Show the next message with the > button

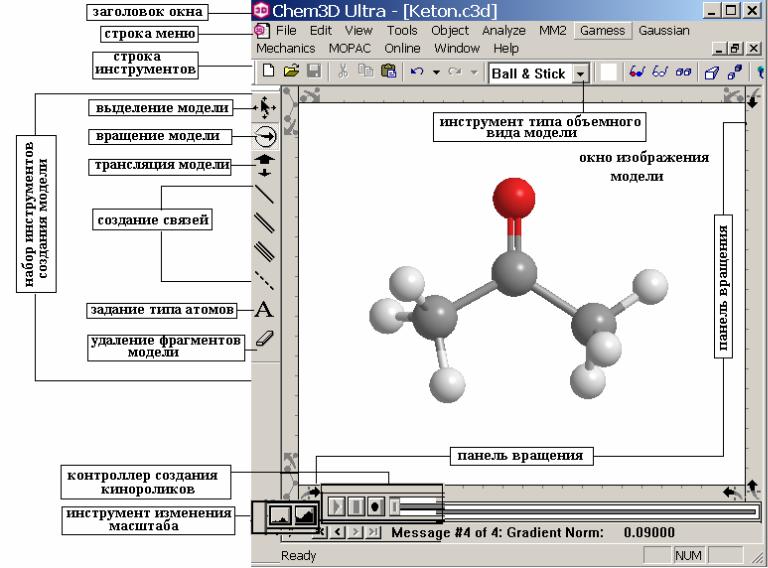point(356,532)
